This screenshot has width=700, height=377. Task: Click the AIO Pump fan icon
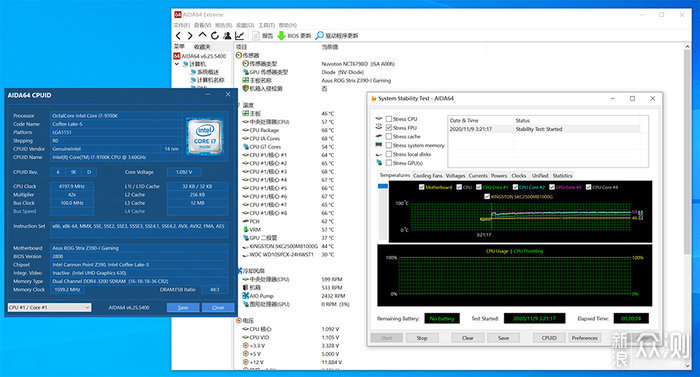[246, 296]
